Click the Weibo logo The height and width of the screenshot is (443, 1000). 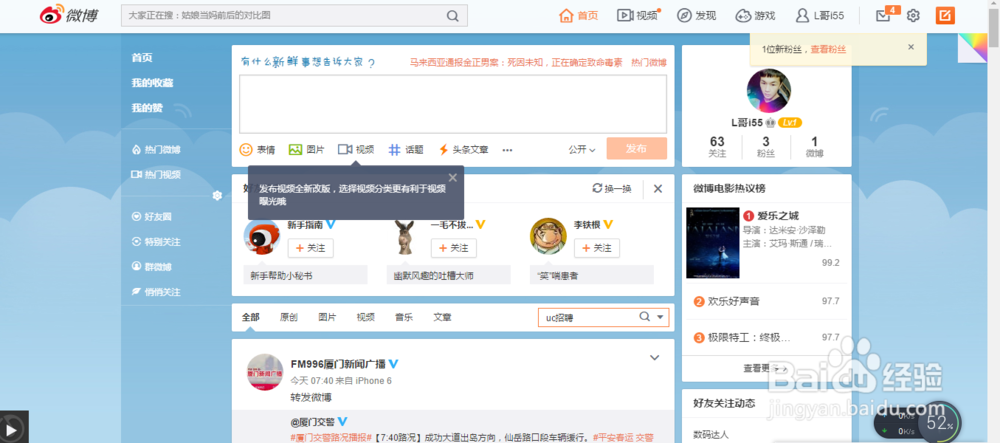[70, 15]
